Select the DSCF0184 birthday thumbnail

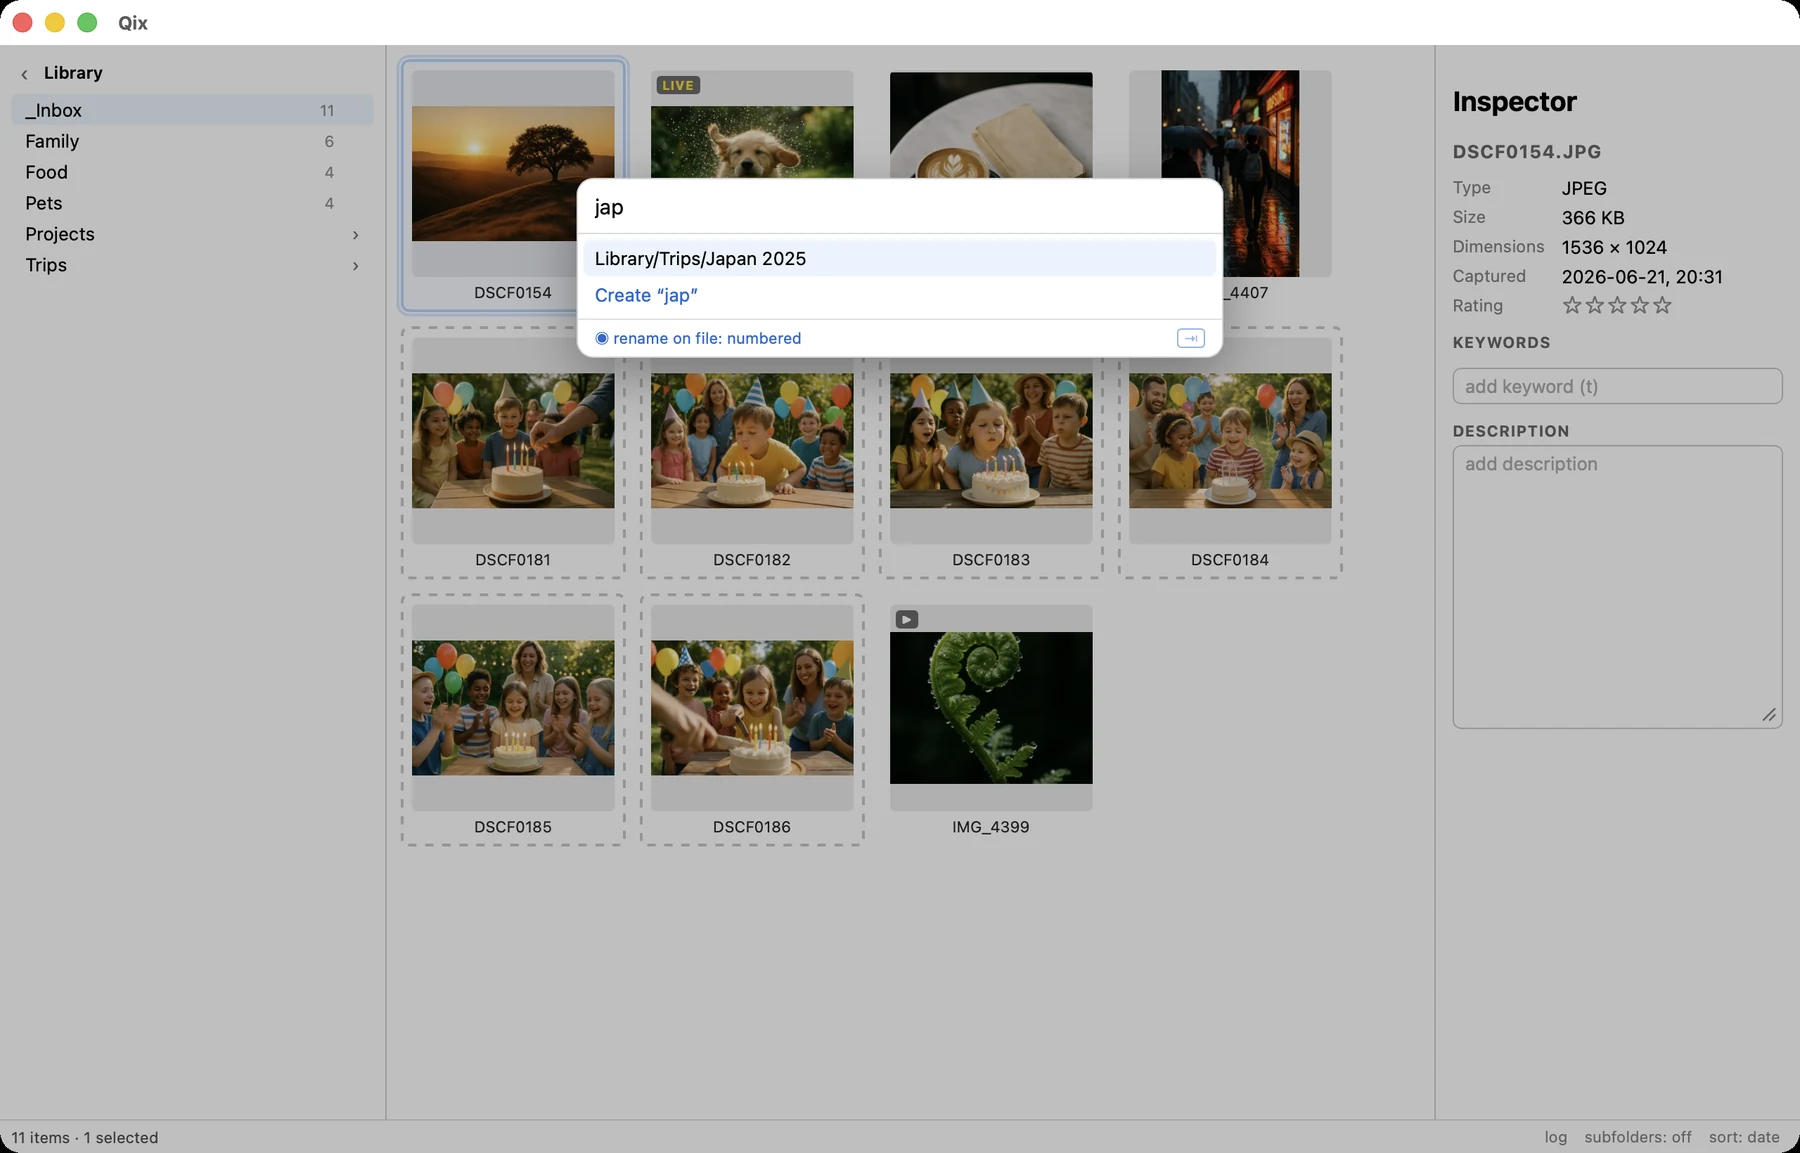coord(1230,441)
